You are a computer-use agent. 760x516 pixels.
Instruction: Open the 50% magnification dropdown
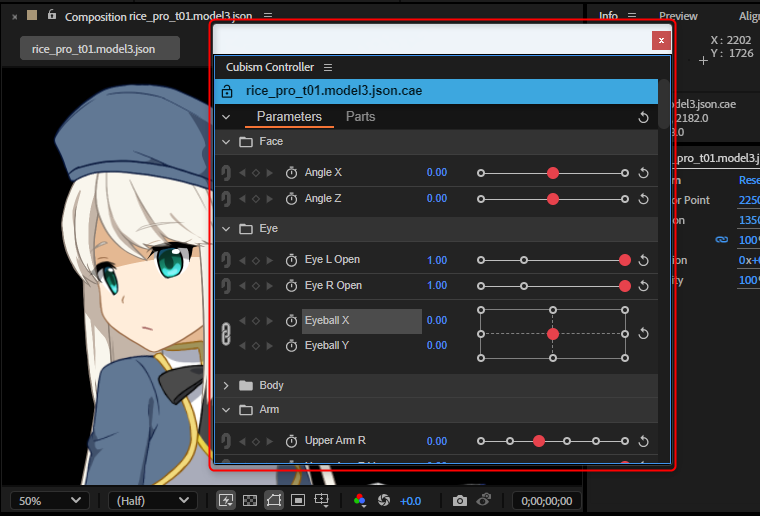pos(50,500)
